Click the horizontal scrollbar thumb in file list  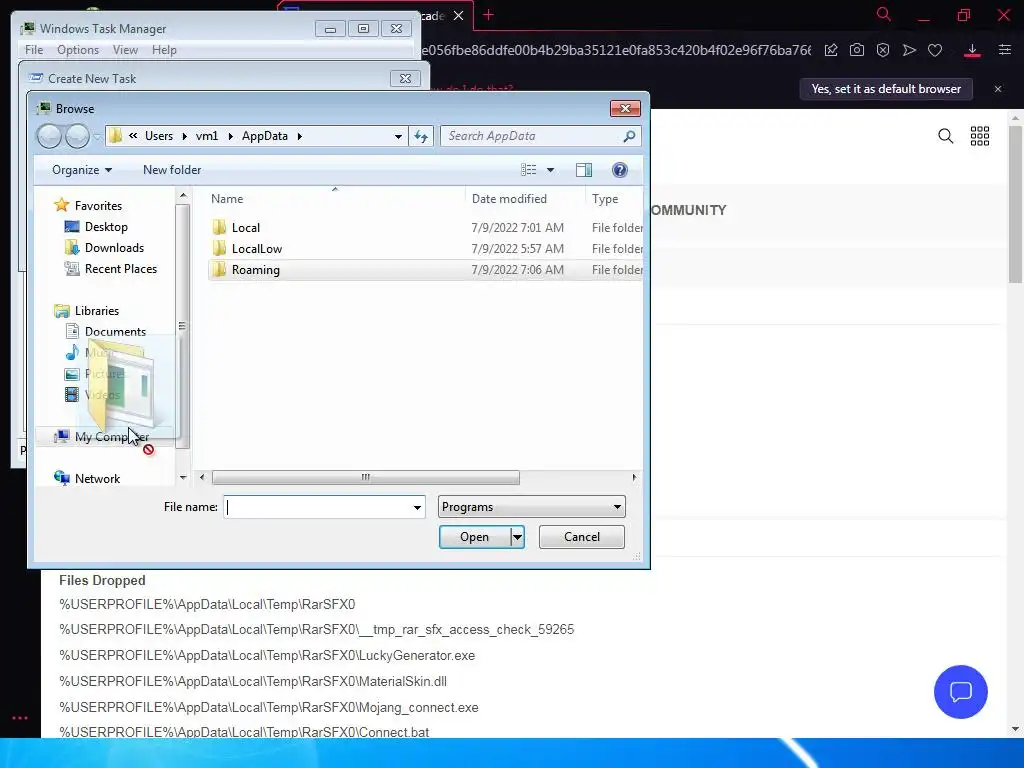click(366, 477)
